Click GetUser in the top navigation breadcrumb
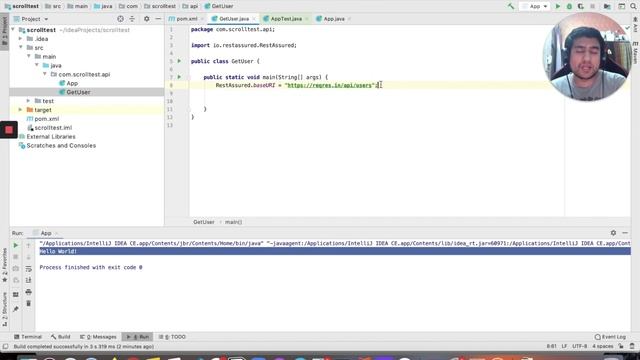 click(219, 6)
